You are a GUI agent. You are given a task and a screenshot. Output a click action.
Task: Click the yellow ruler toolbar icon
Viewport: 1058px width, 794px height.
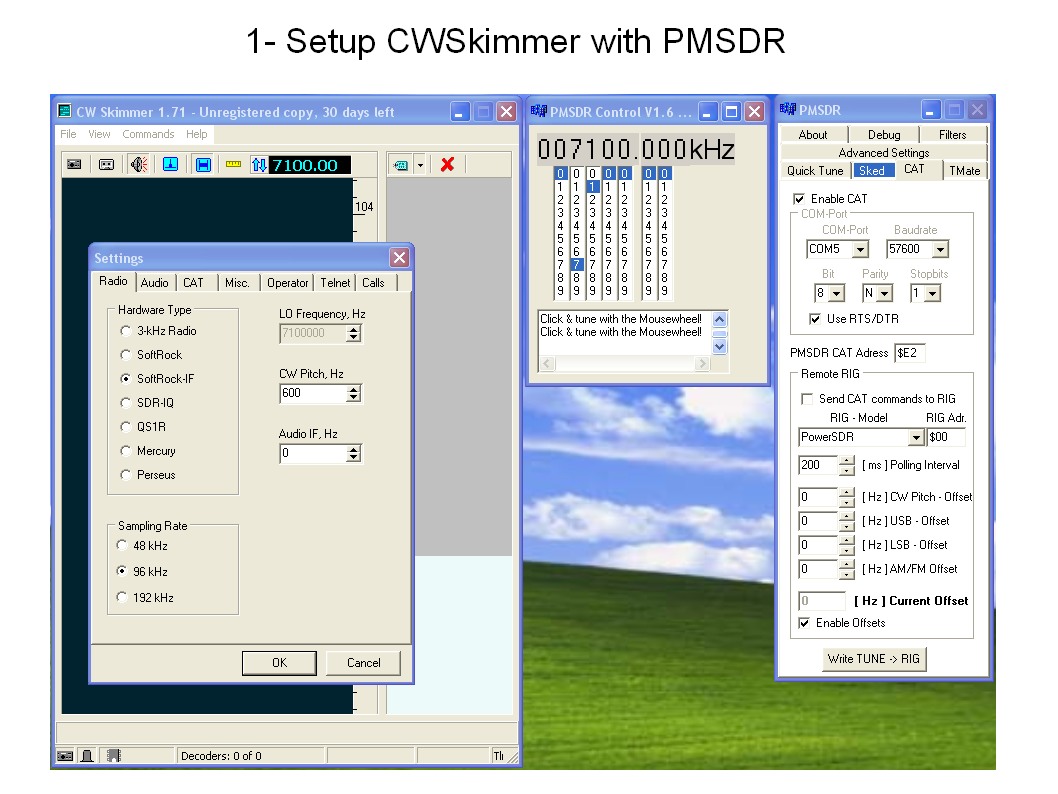tap(233, 165)
